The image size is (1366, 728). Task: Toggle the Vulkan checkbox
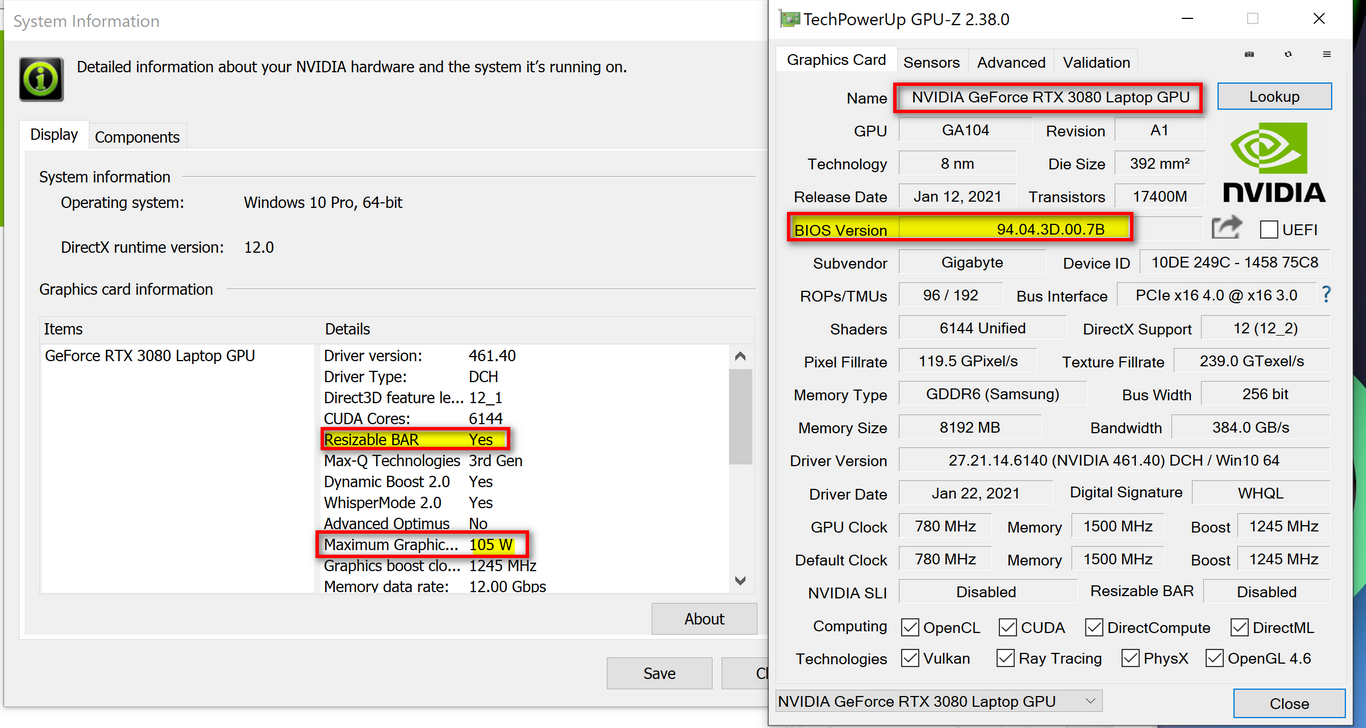pyautogui.click(x=910, y=658)
